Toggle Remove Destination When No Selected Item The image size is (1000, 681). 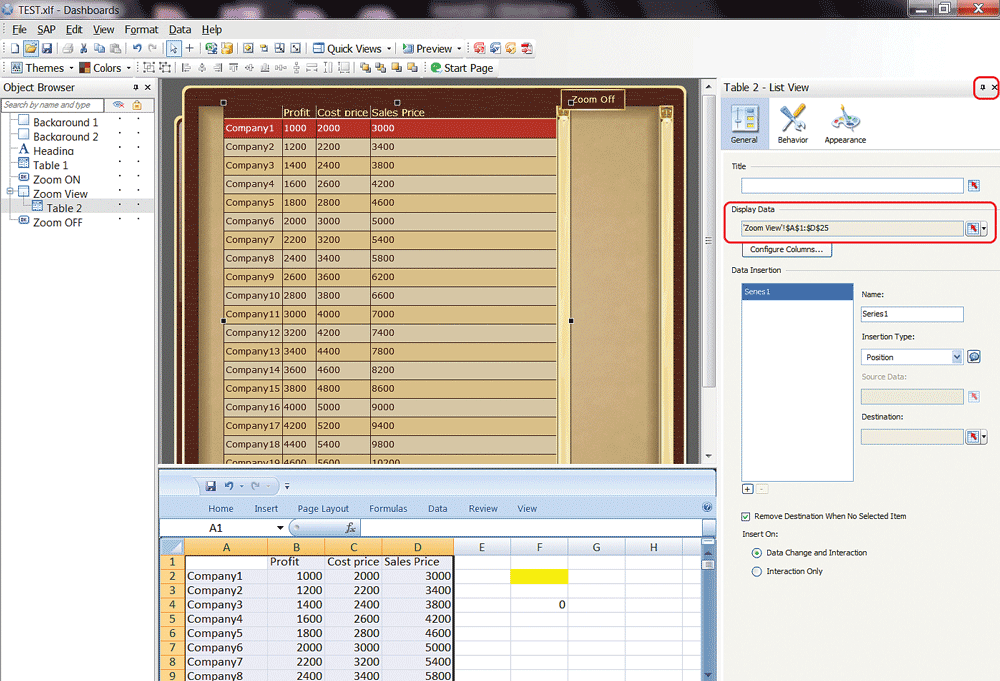tap(746, 516)
